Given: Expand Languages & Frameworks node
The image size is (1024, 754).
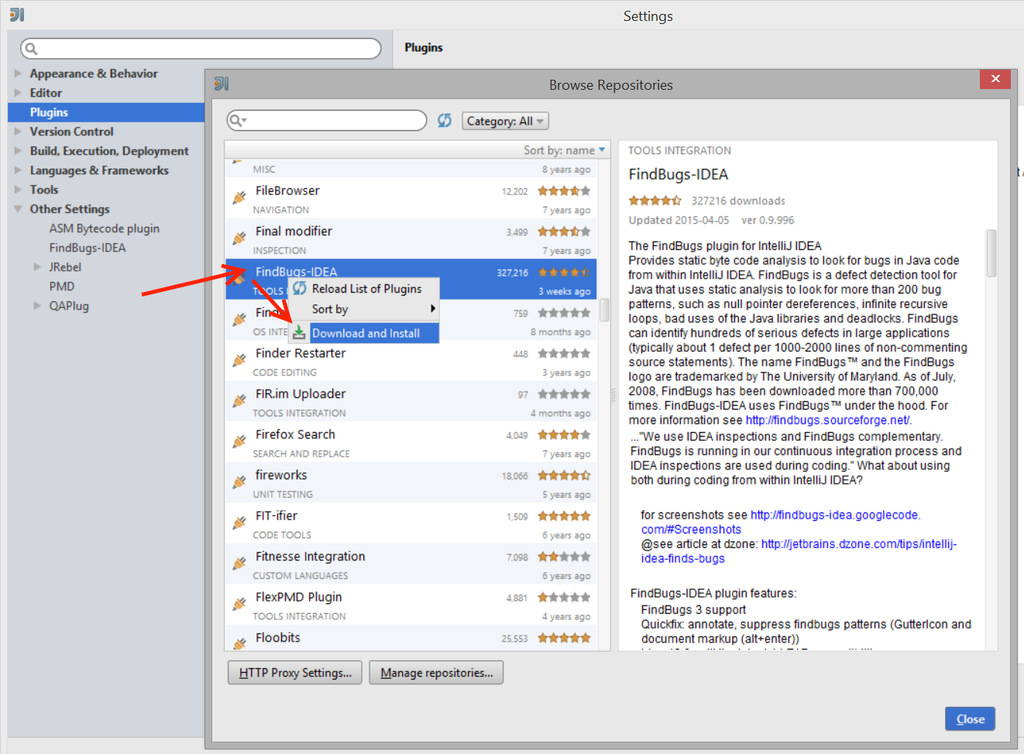Looking at the screenshot, I should click(18, 170).
